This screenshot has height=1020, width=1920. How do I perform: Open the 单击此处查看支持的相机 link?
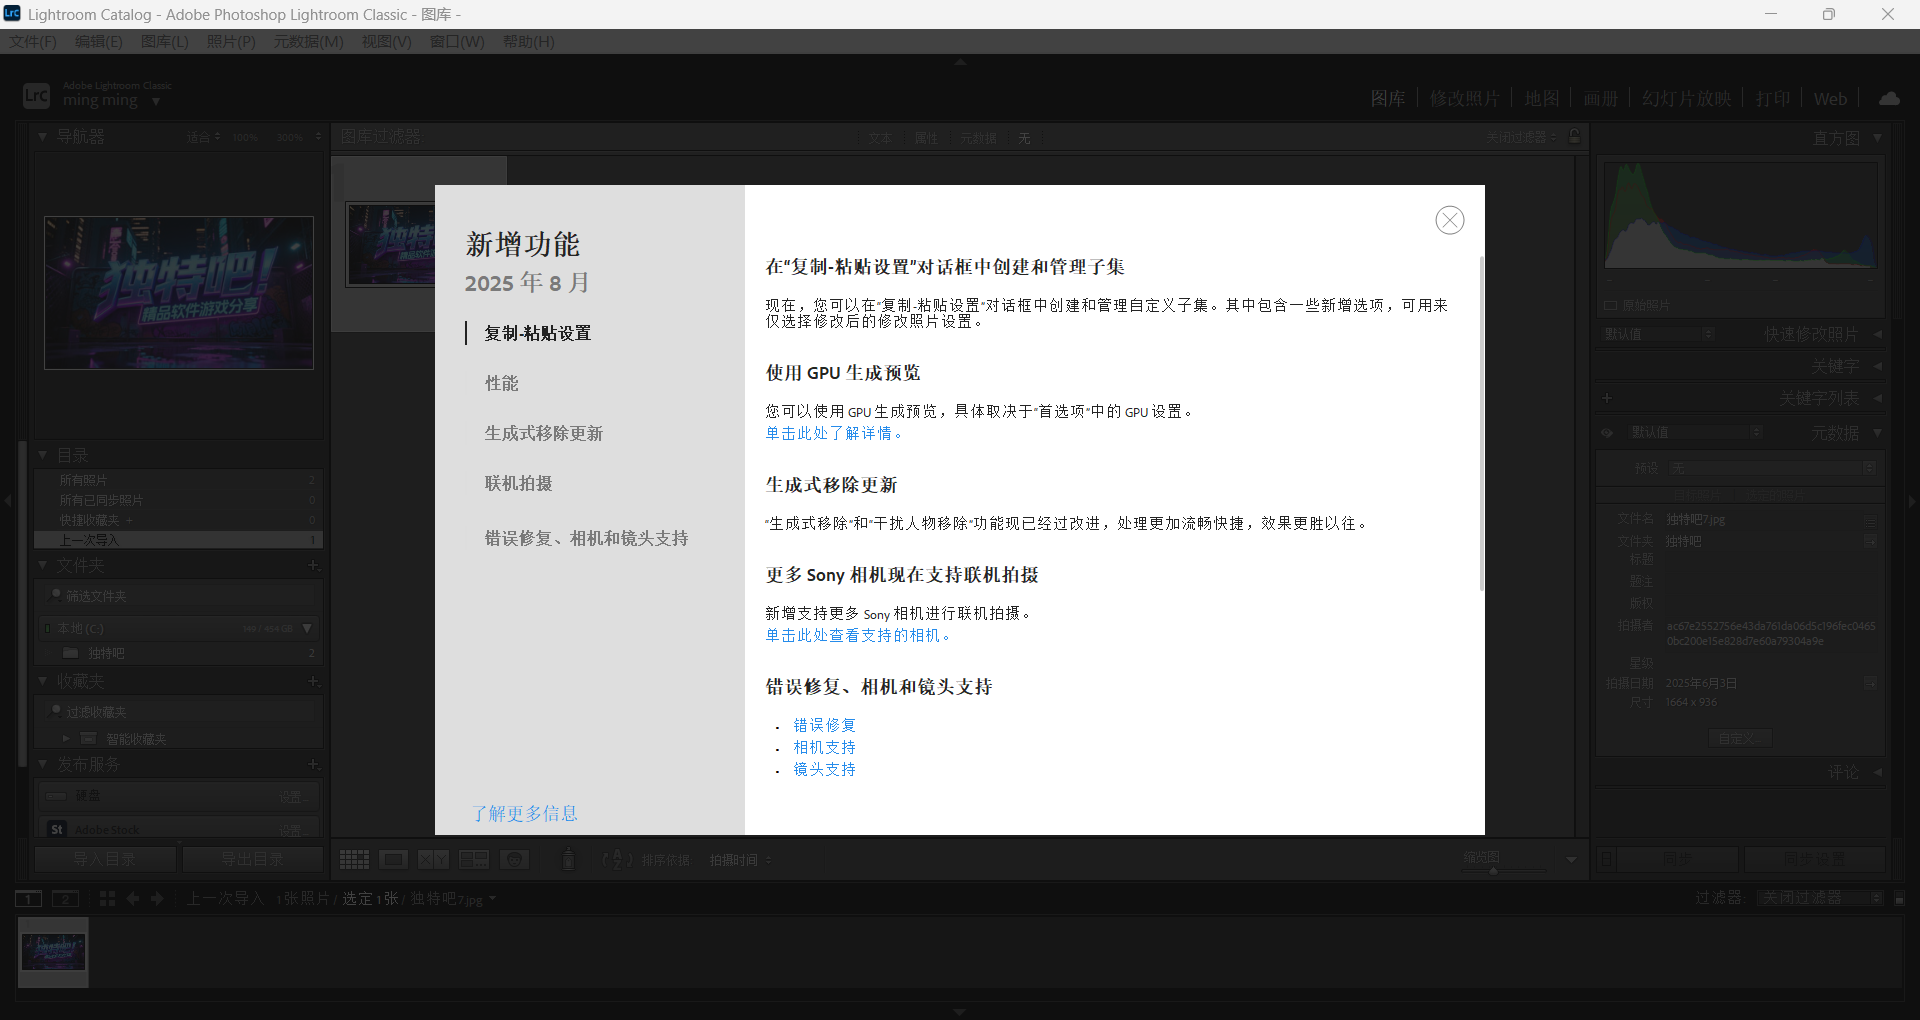[858, 635]
